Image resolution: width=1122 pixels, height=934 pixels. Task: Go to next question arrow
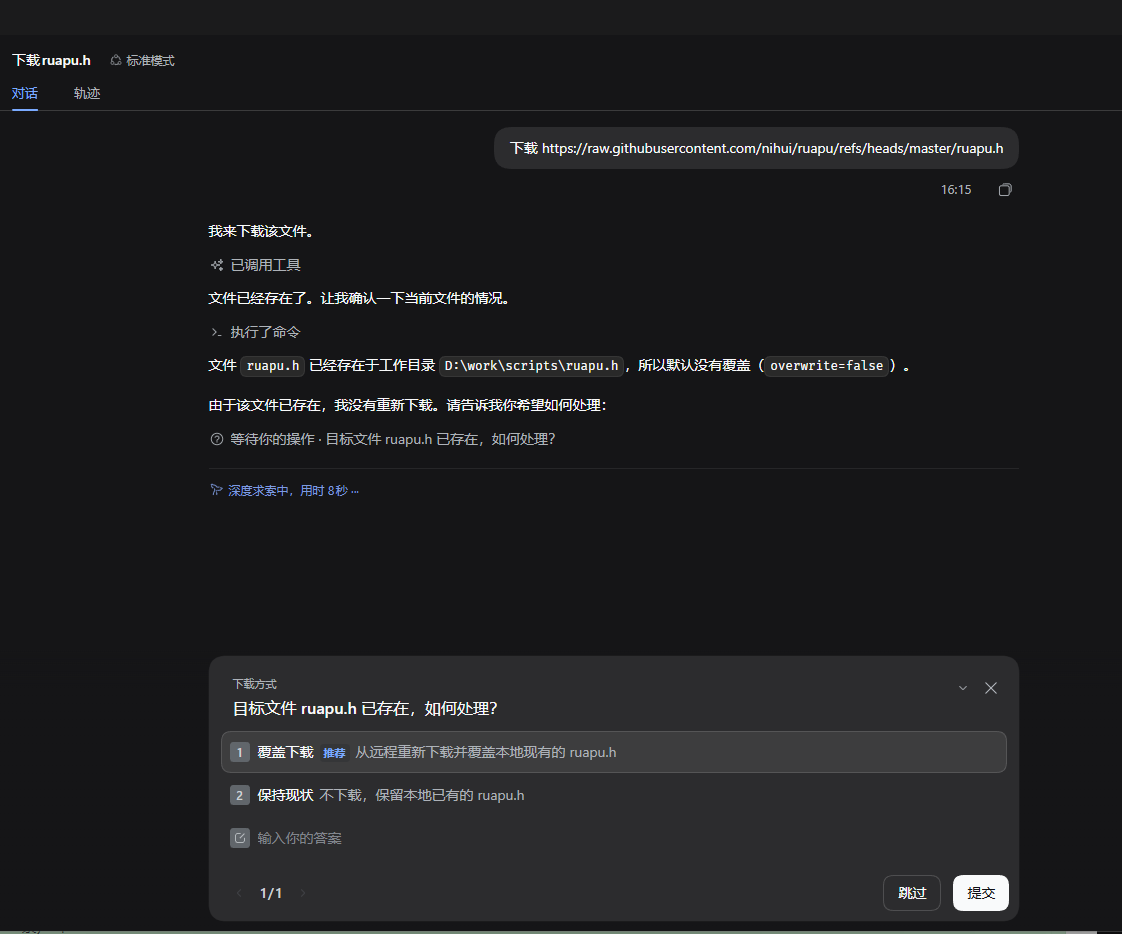click(x=303, y=893)
